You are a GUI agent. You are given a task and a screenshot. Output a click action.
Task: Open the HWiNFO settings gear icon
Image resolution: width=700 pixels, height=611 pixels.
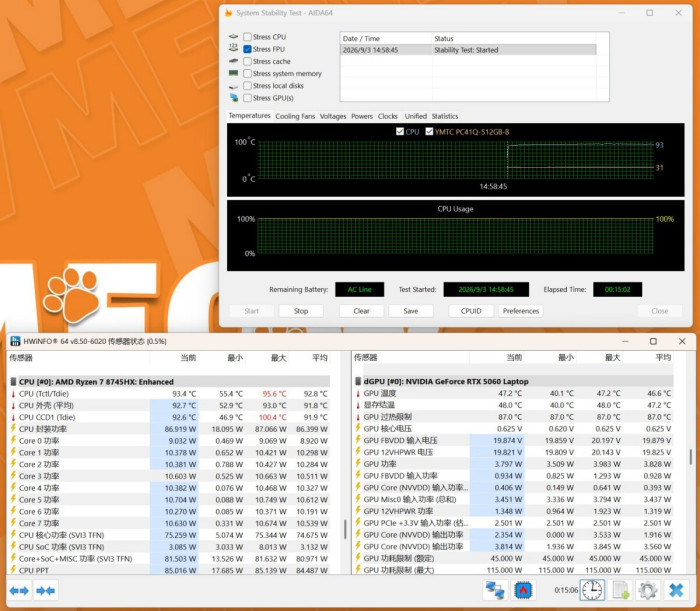648,590
